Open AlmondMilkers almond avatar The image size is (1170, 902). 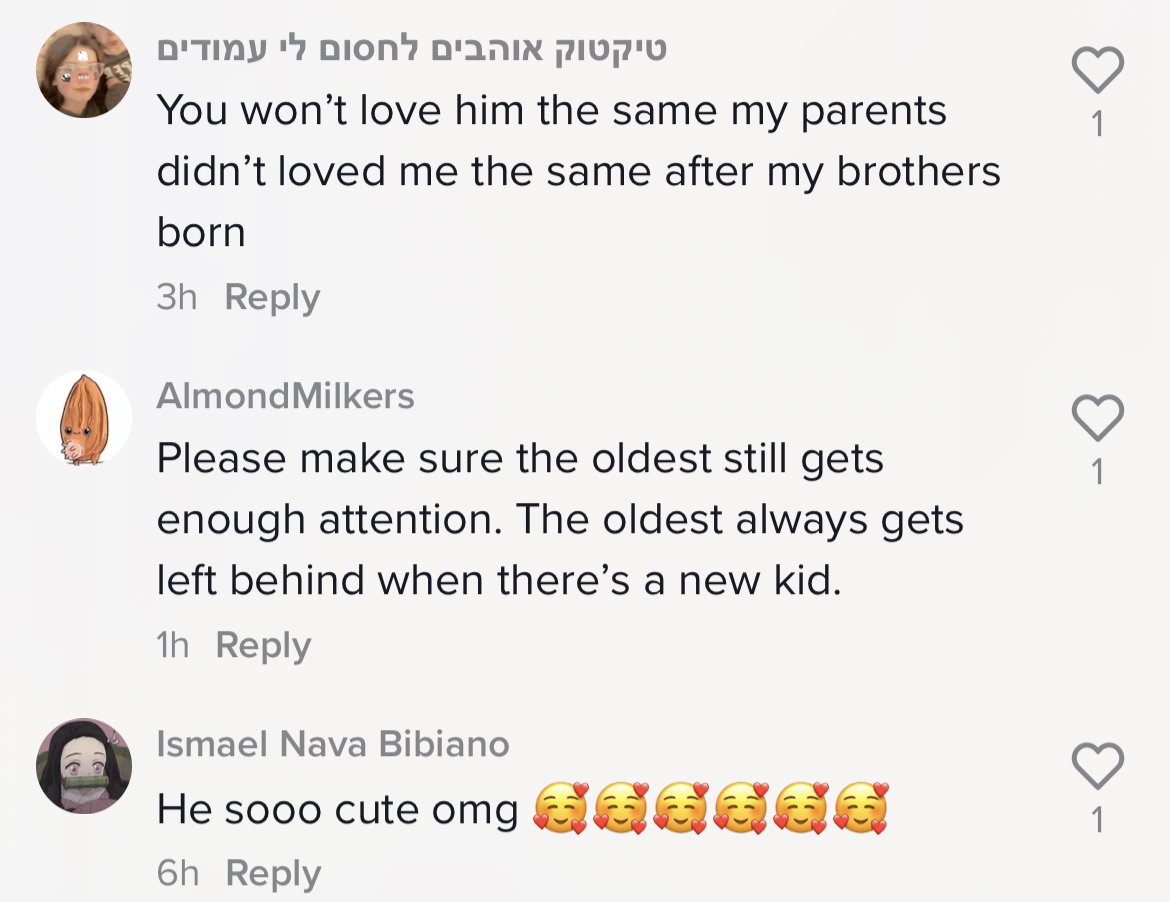[x=84, y=418]
